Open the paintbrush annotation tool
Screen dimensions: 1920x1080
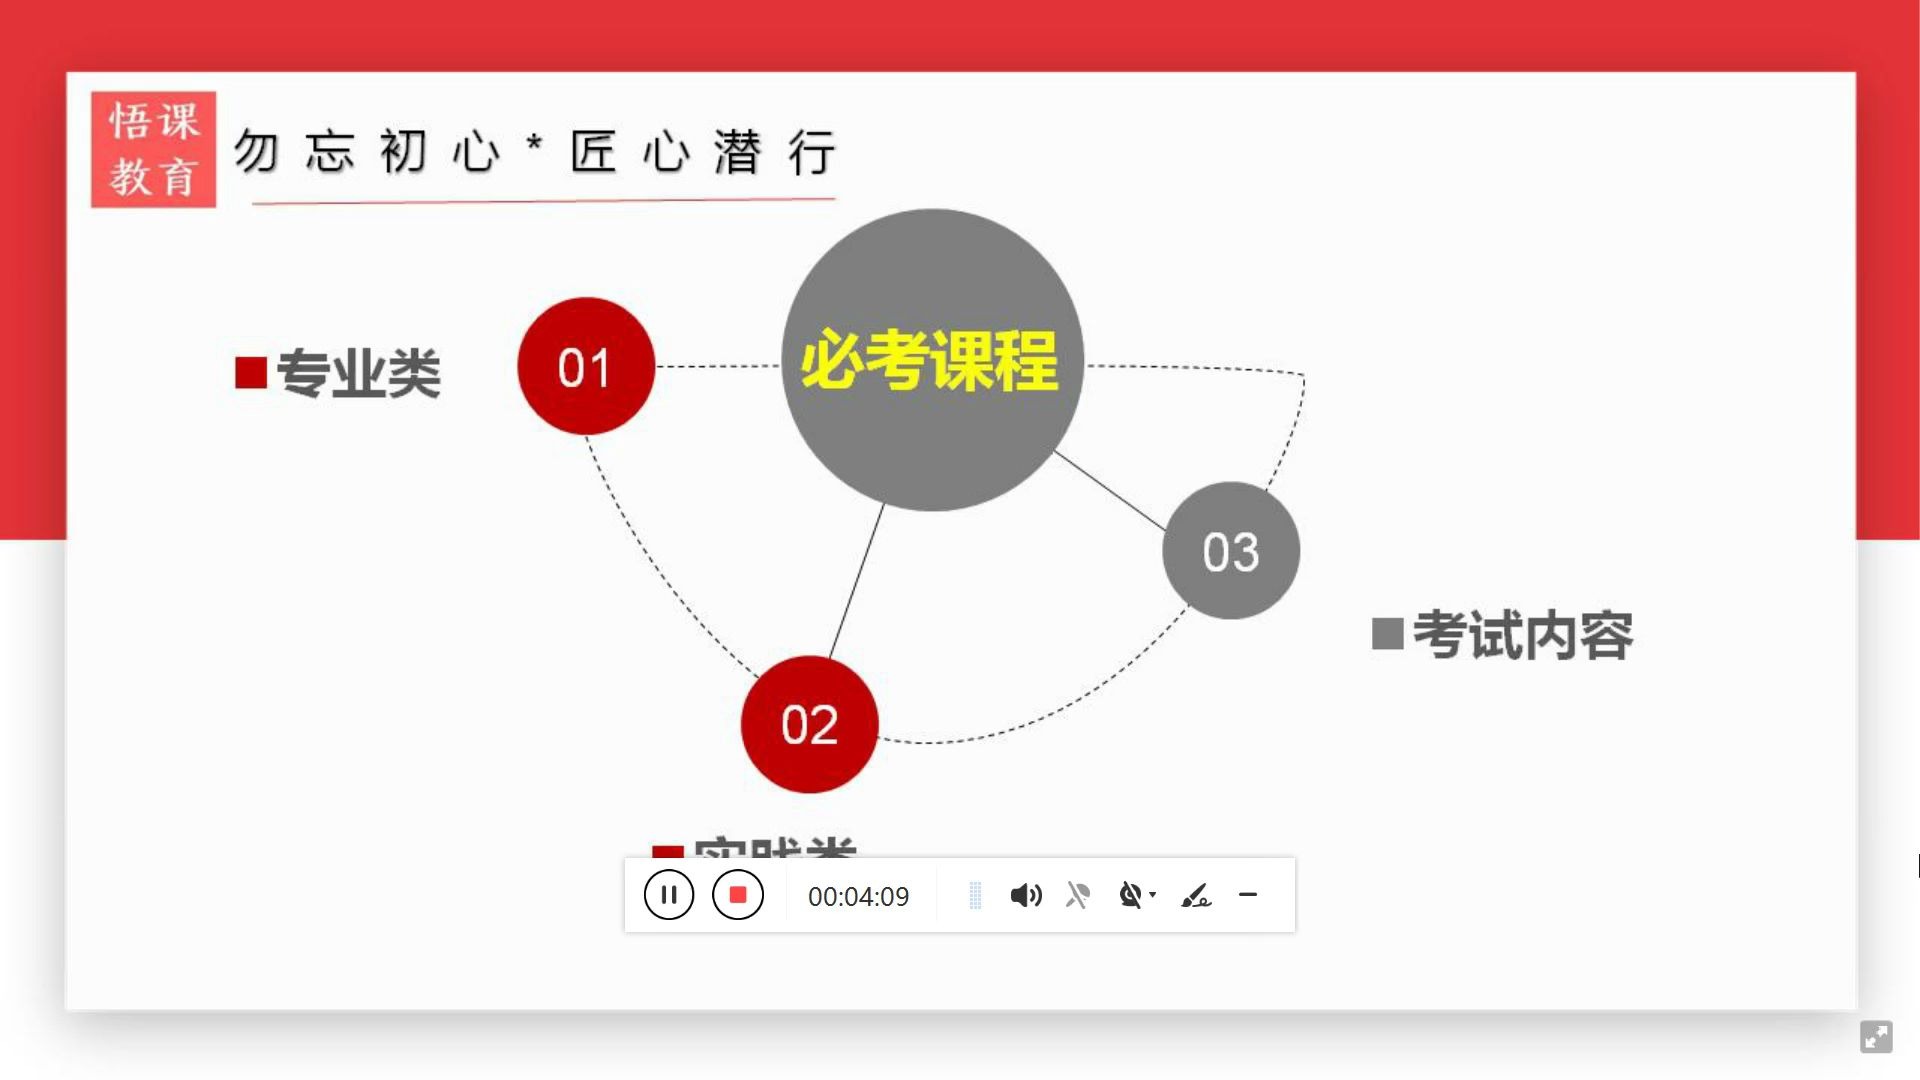(x=1196, y=895)
